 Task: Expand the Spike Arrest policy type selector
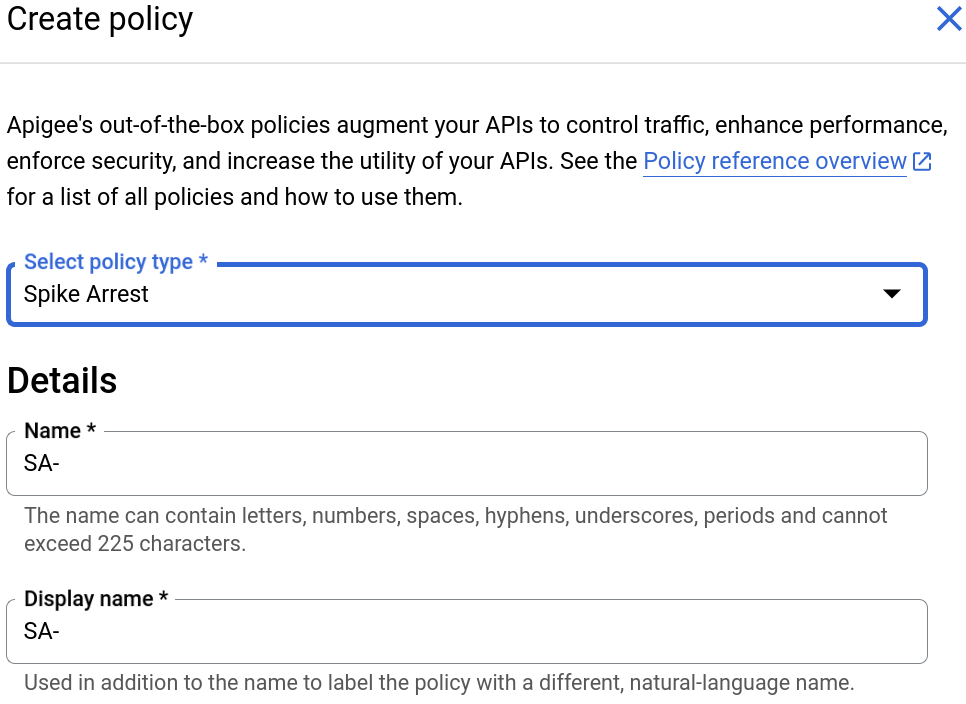tap(467, 294)
